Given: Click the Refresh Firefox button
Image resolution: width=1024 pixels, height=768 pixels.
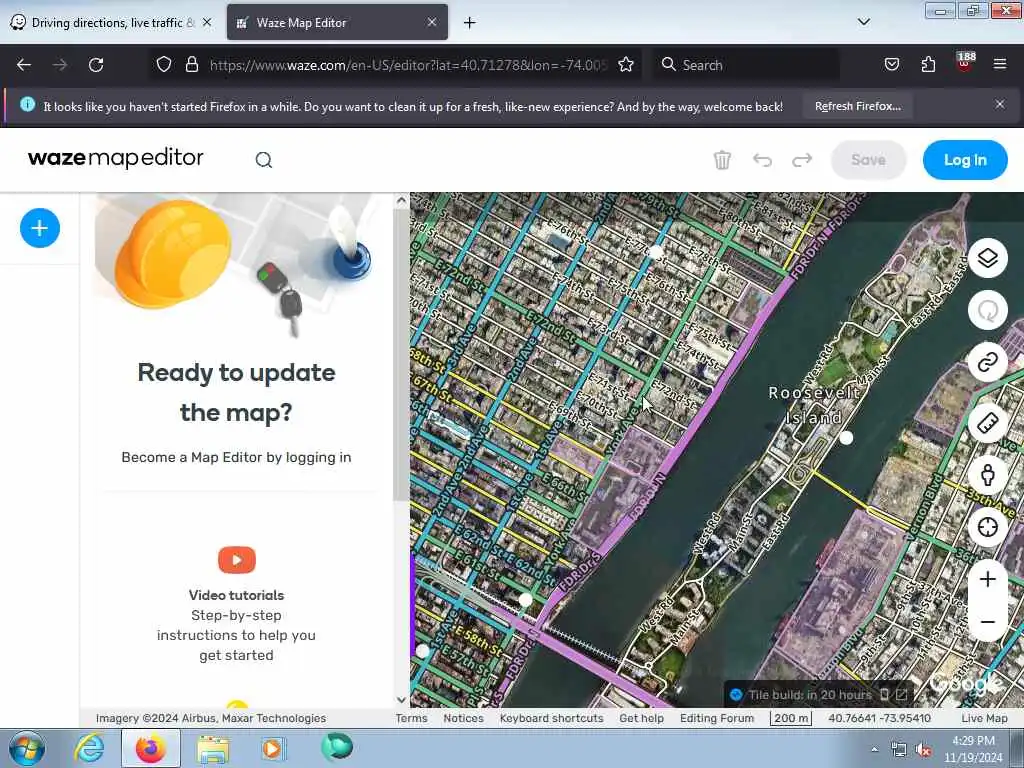Looking at the screenshot, I should (857, 106).
